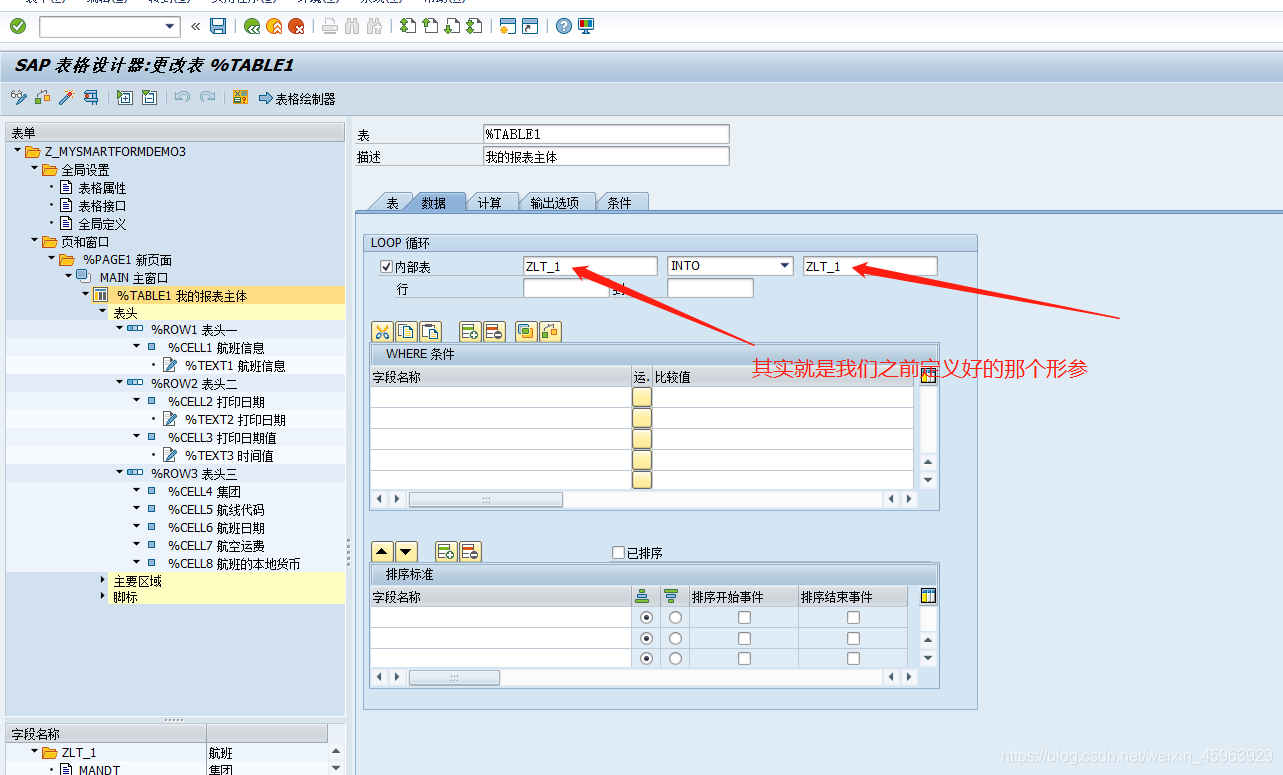1283x775 pixels.
Task: Create a new session with the window star icon
Action: pos(508,27)
